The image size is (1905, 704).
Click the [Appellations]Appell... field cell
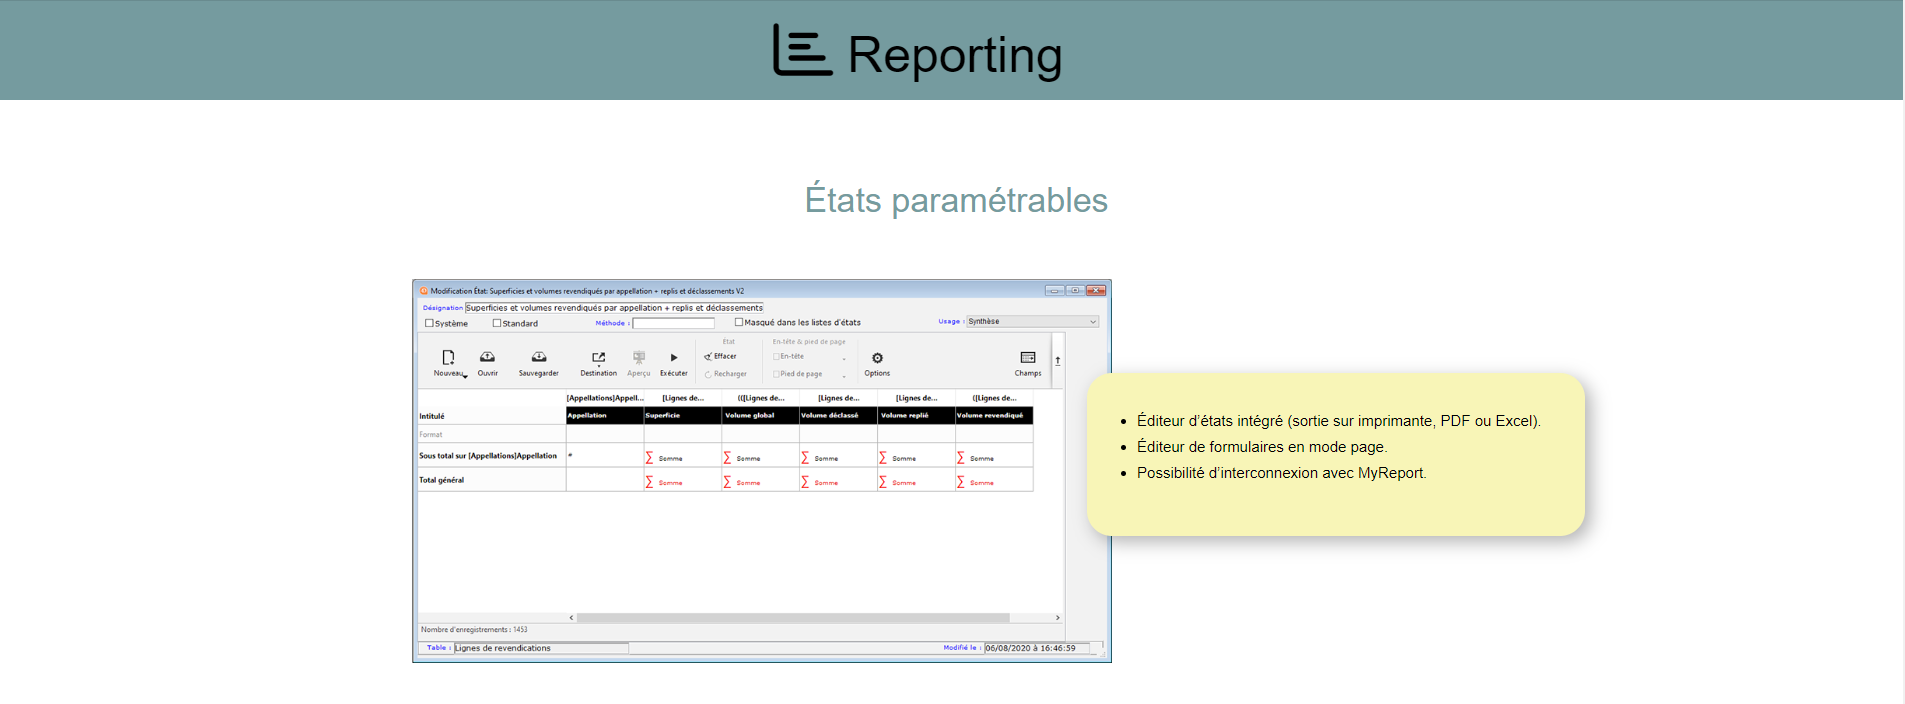(x=605, y=398)
